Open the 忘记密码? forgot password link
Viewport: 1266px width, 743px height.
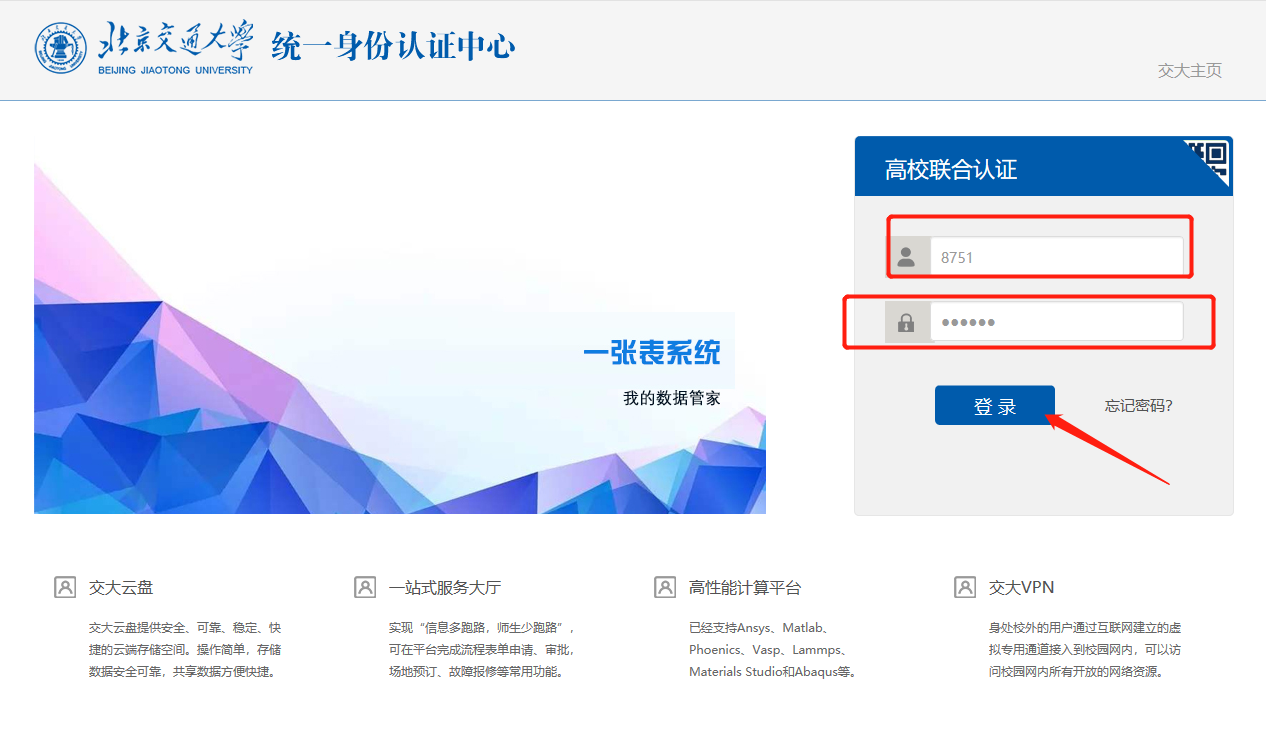(1138, 406)
